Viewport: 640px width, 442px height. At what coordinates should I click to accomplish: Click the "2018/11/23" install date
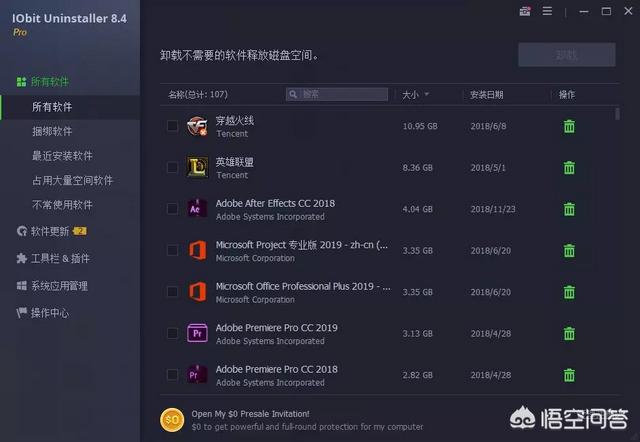pos(493,209)
